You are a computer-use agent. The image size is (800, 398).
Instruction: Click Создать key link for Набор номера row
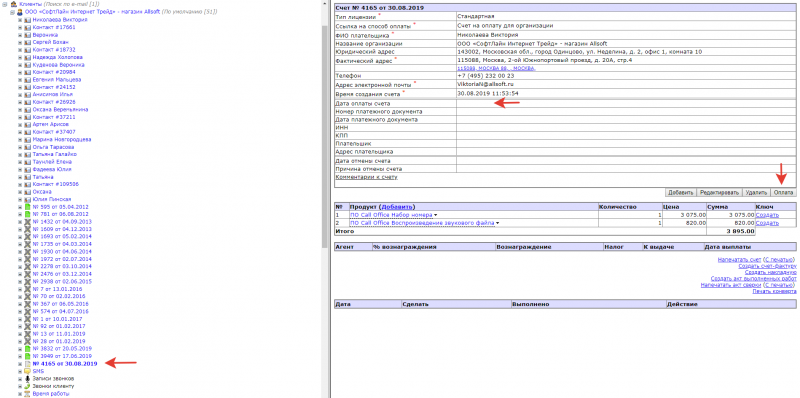point(767,215)
